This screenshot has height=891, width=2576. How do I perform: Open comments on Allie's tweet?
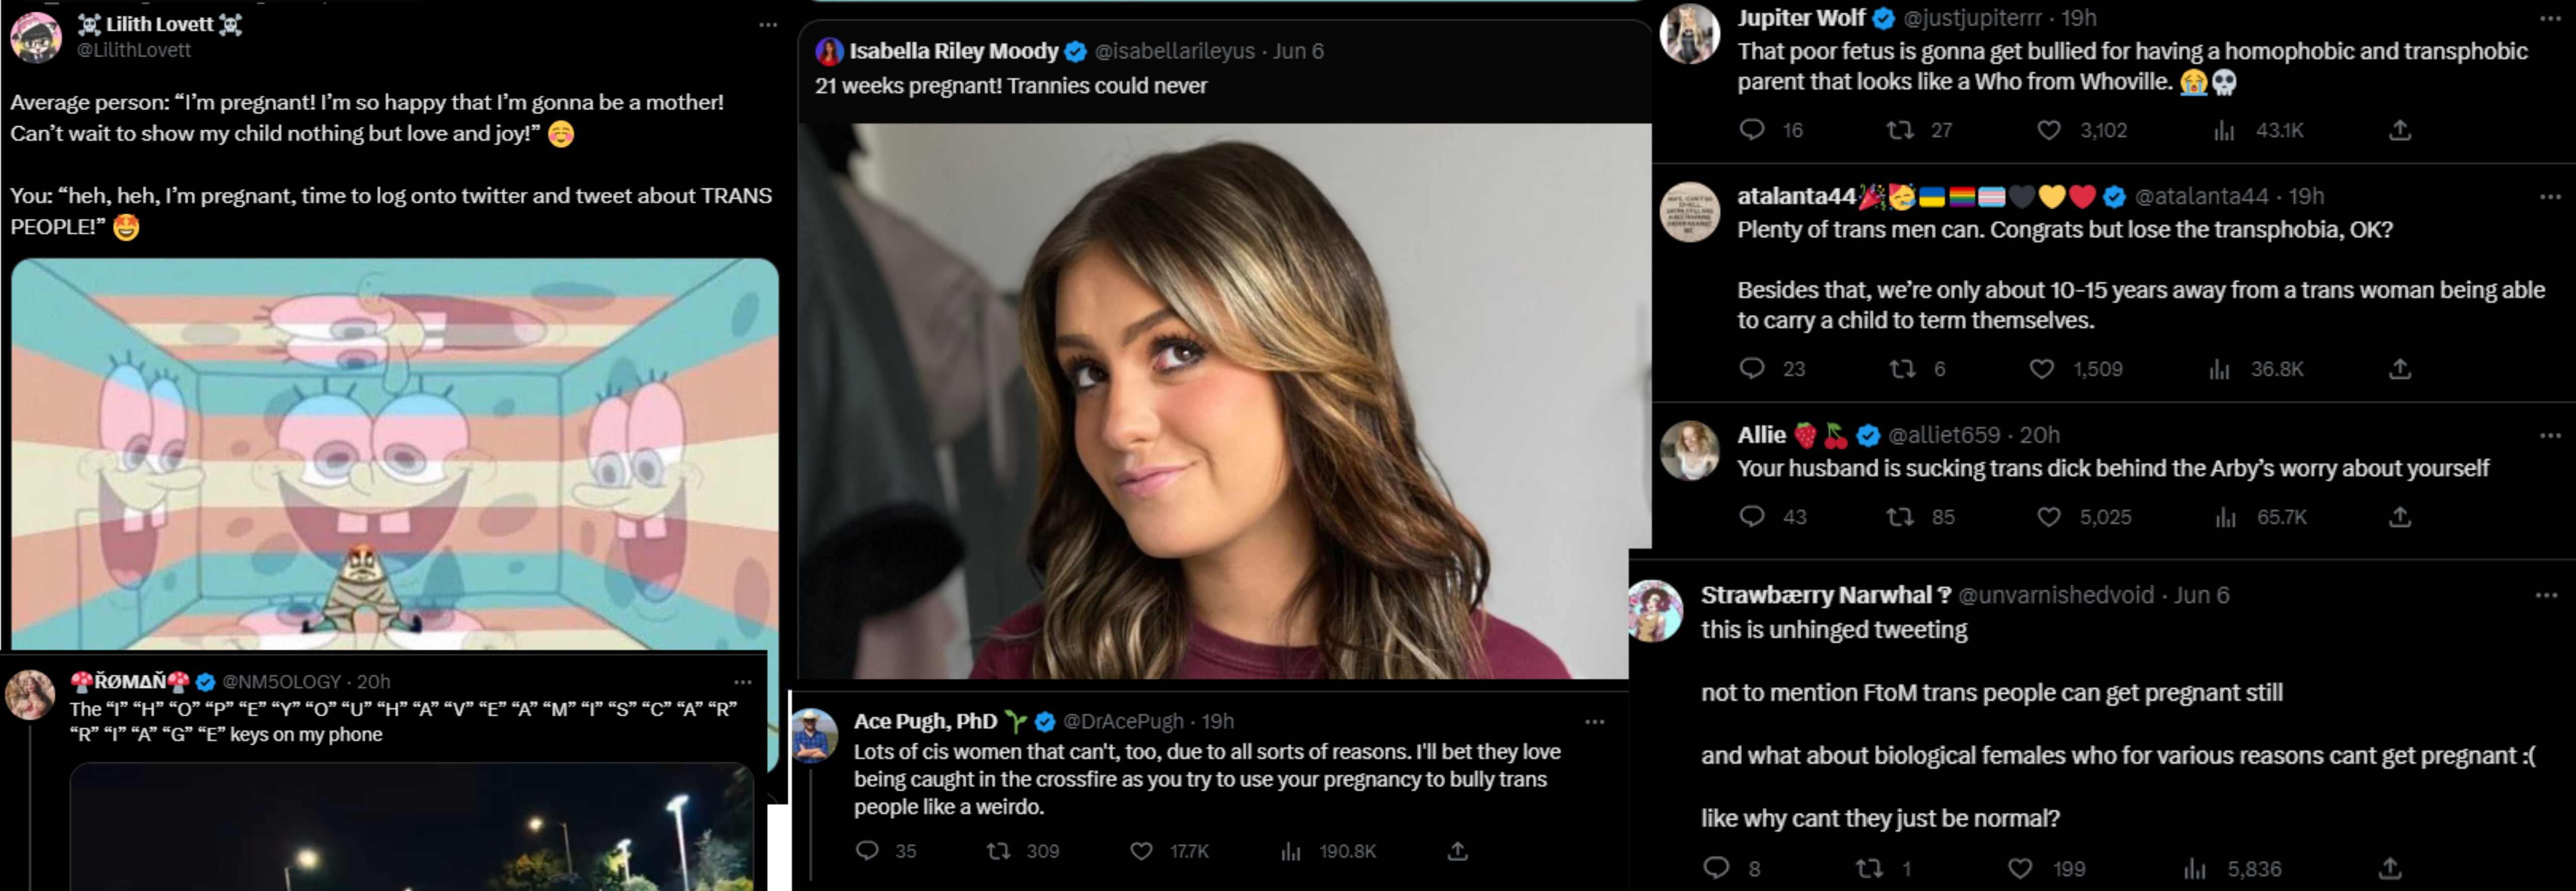point(1751,516)
